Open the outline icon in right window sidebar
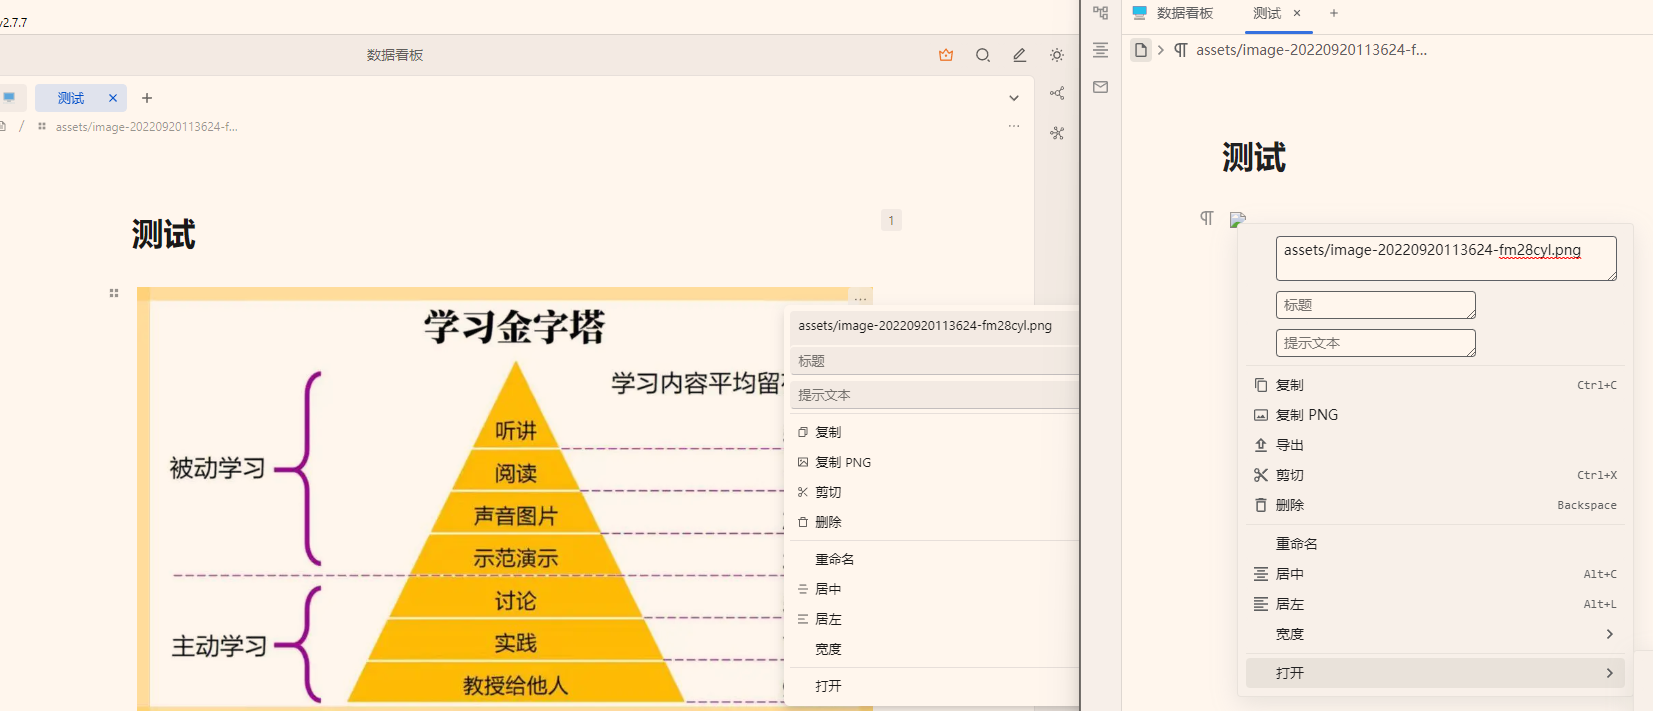Viewport: 1653px width, 711px height. [x=1100, y=50]
